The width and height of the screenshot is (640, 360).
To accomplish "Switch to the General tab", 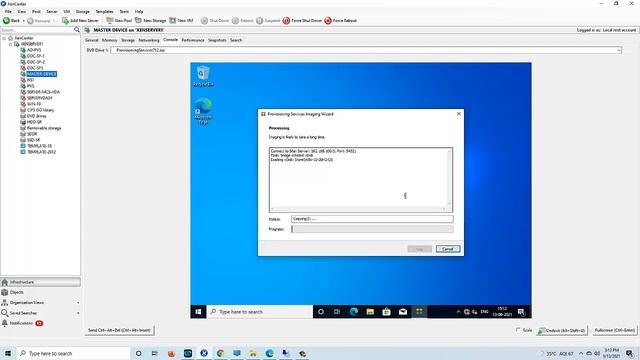I will (x=92, y=40).
